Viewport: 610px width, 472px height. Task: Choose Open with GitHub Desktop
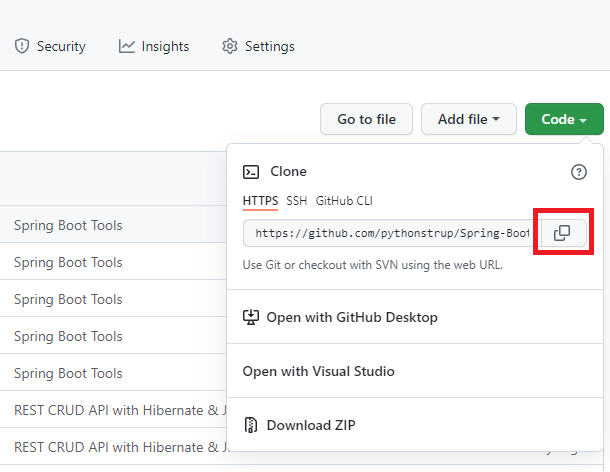click(415, 317)
